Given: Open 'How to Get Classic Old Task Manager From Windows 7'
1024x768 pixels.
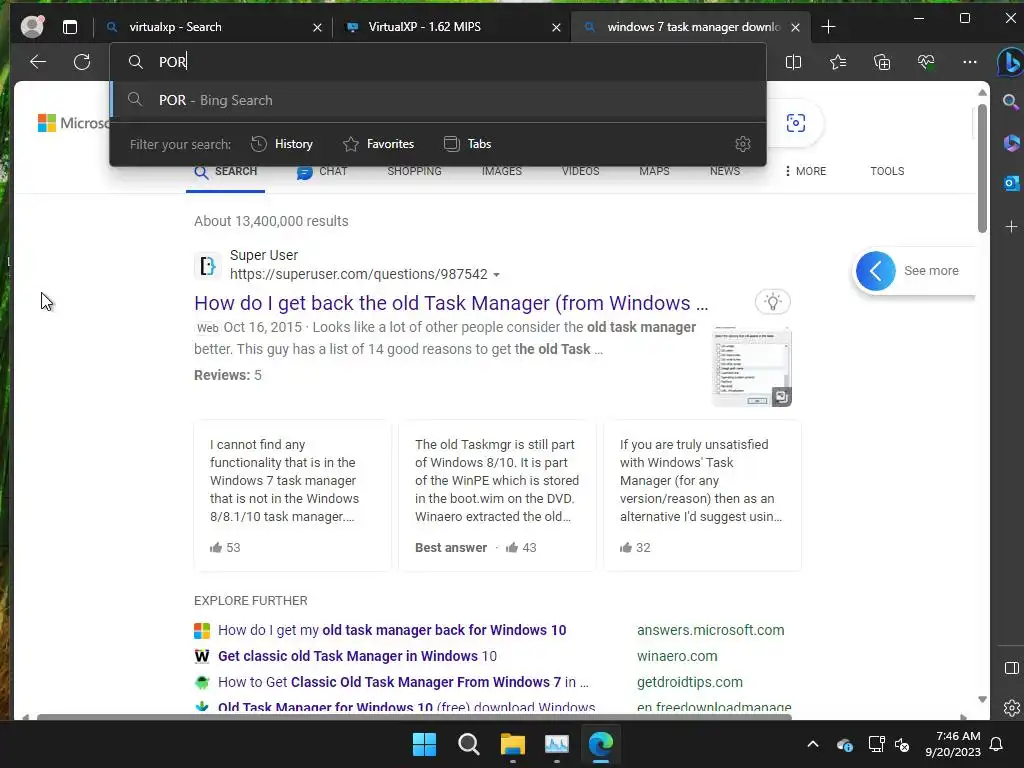Looking at the screenshot, I should coord(403,682).
